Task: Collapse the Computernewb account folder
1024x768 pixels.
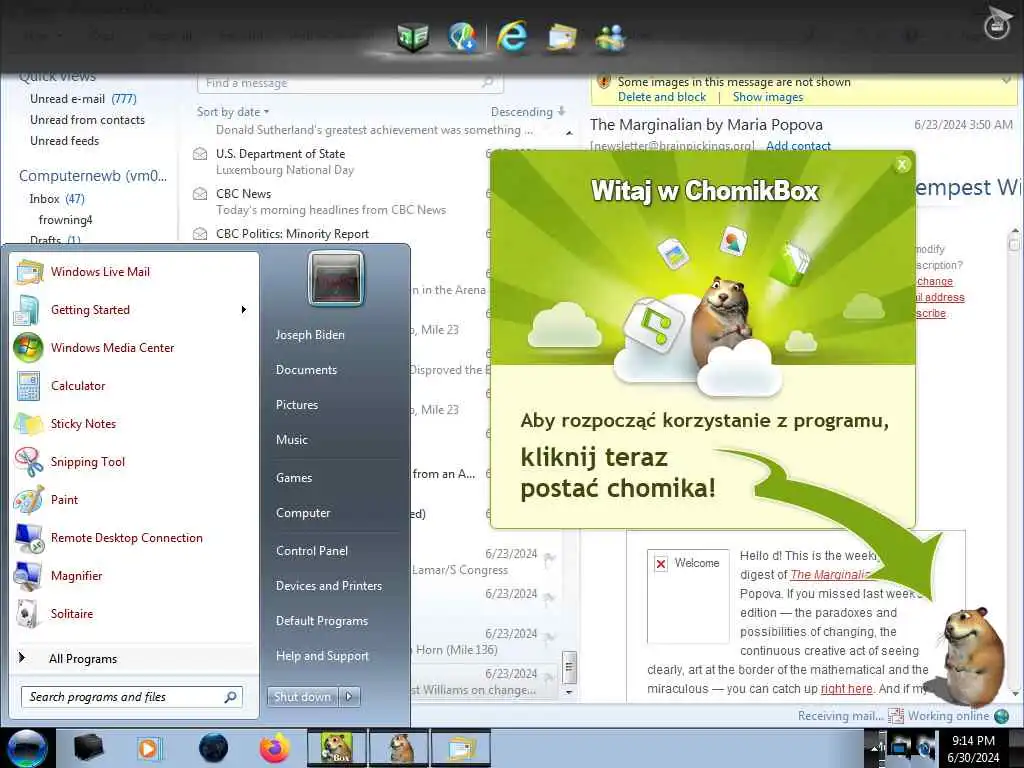Action: click(93, 176)
